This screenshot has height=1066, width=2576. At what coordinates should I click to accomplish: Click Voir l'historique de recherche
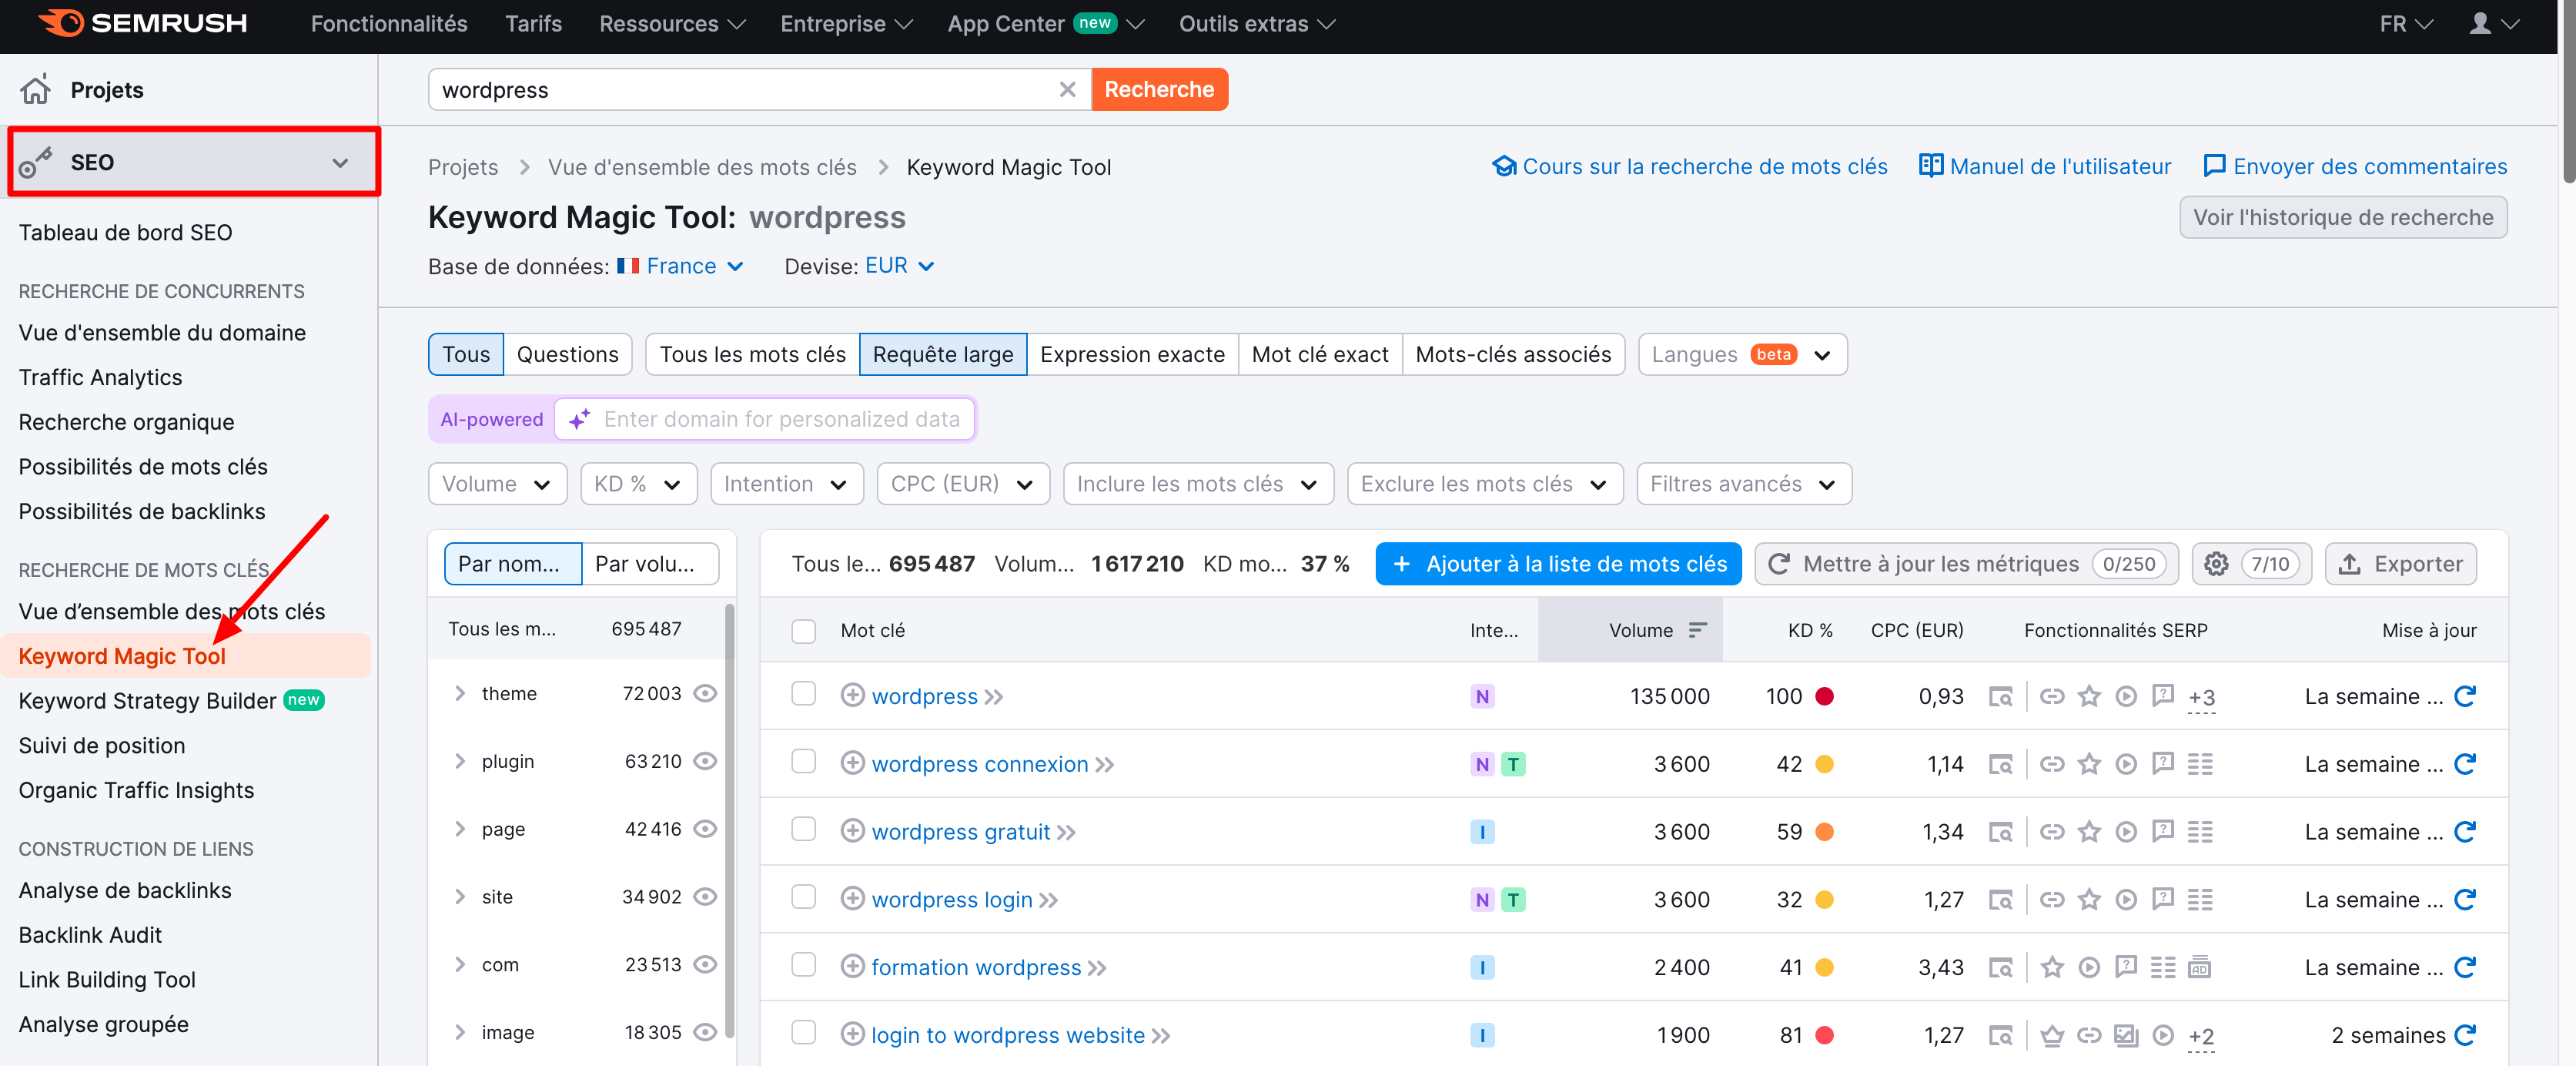2343,218
